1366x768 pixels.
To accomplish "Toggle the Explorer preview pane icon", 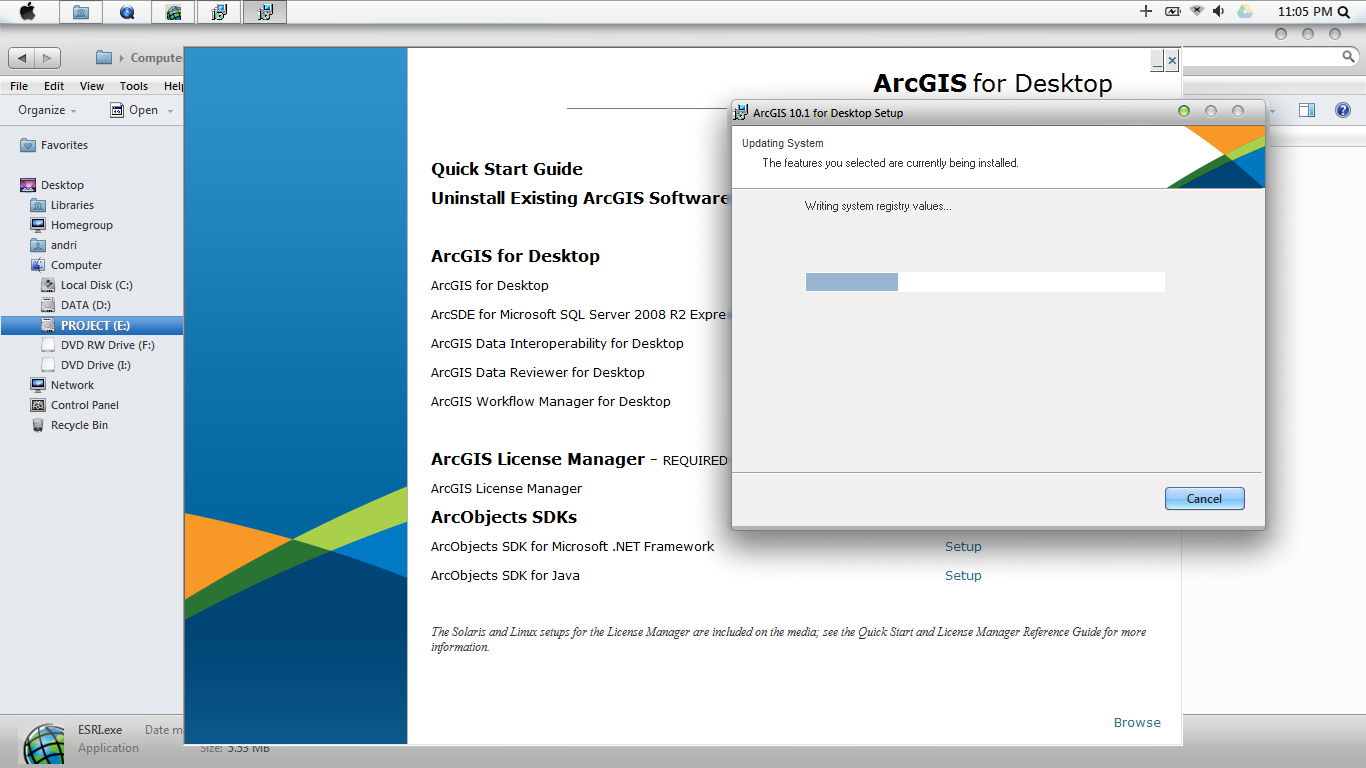I will [1307, 110].
